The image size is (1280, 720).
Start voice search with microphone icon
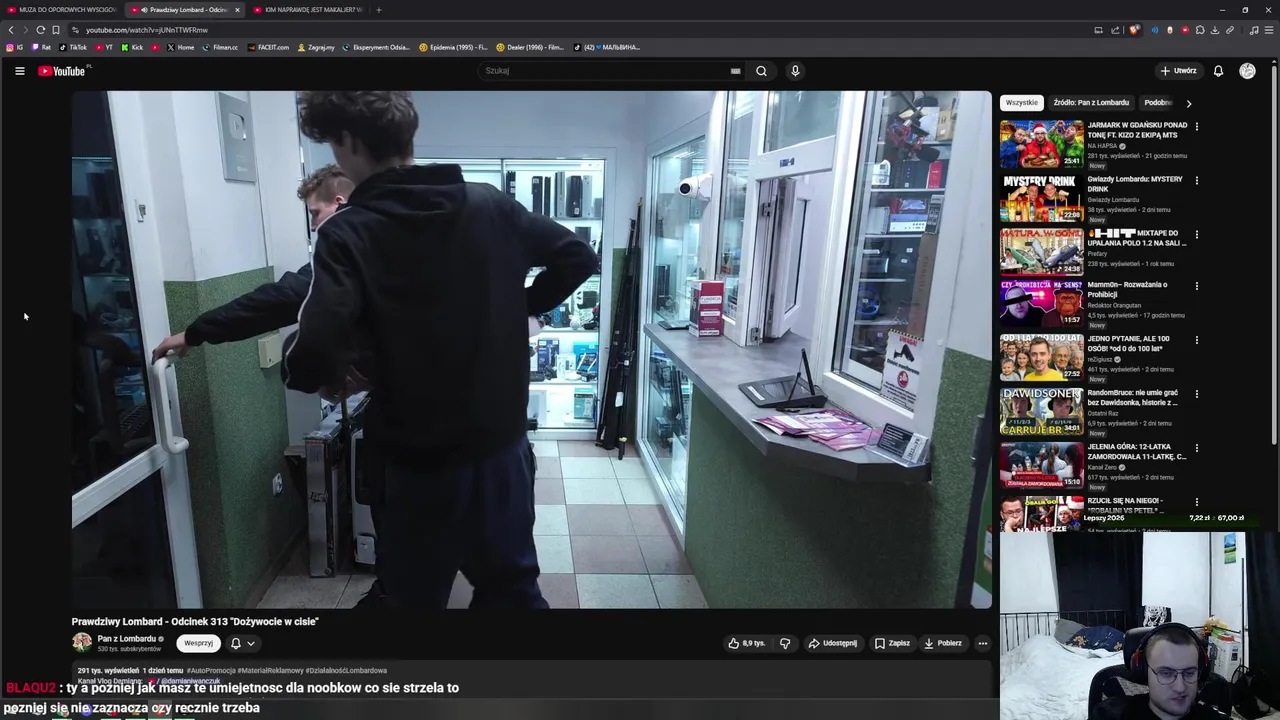click(795, 71)
